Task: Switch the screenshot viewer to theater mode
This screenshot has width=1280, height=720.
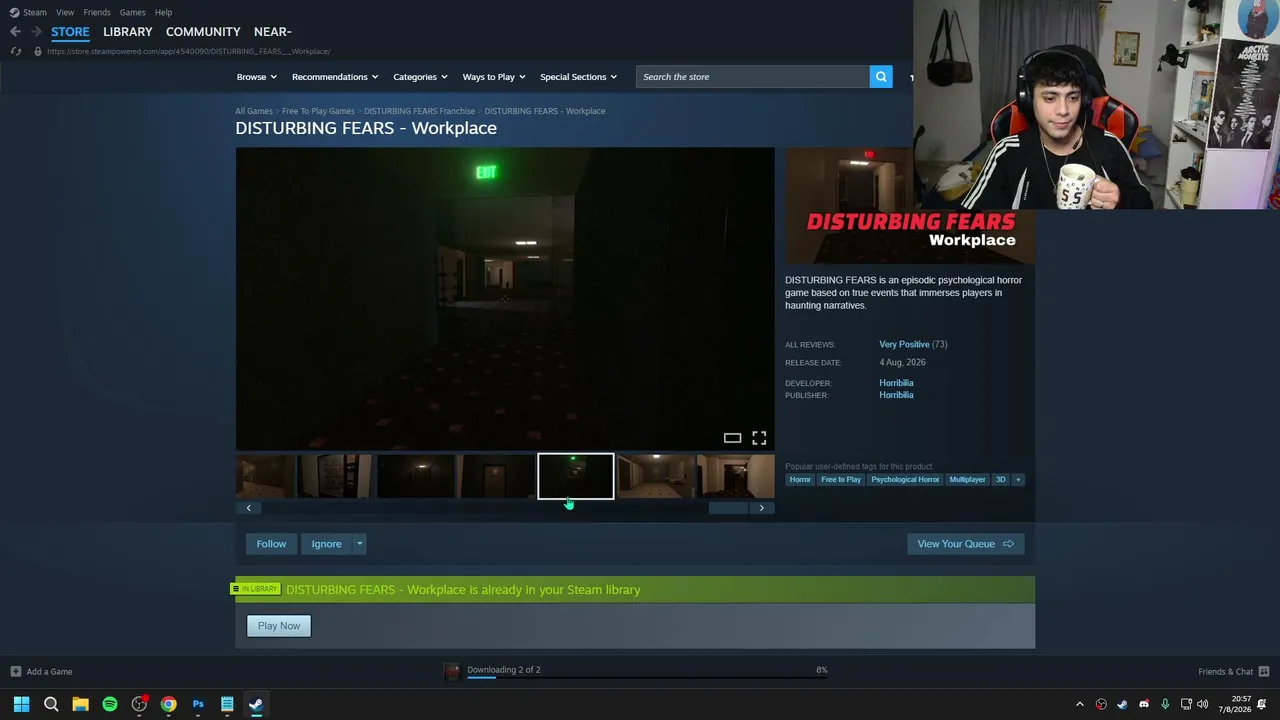Action: [732, 438]
